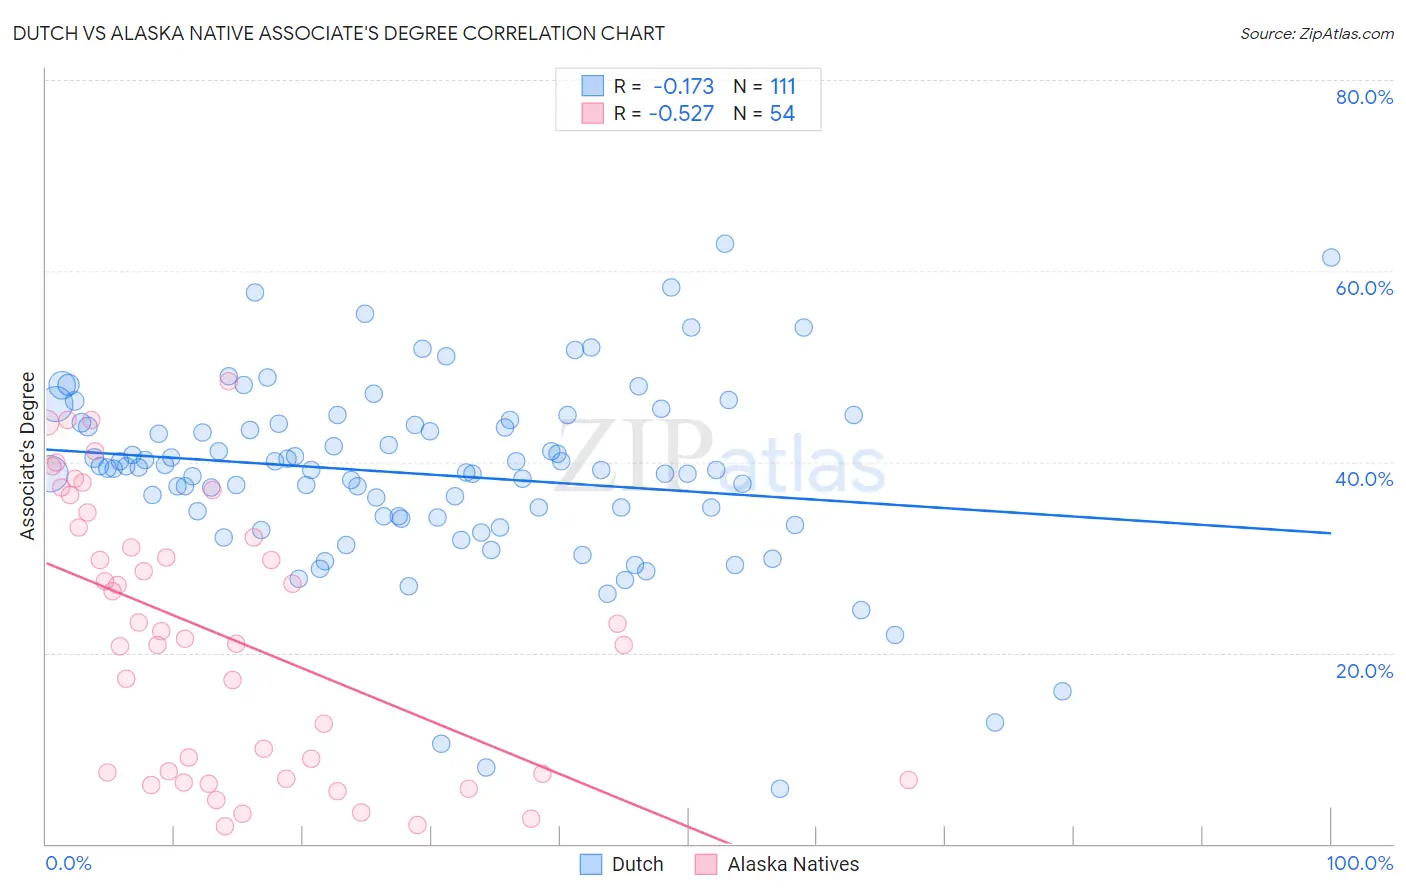Click the 100.0% x-axis label
Screen dimensions: 1406x892
(1360, 863)
